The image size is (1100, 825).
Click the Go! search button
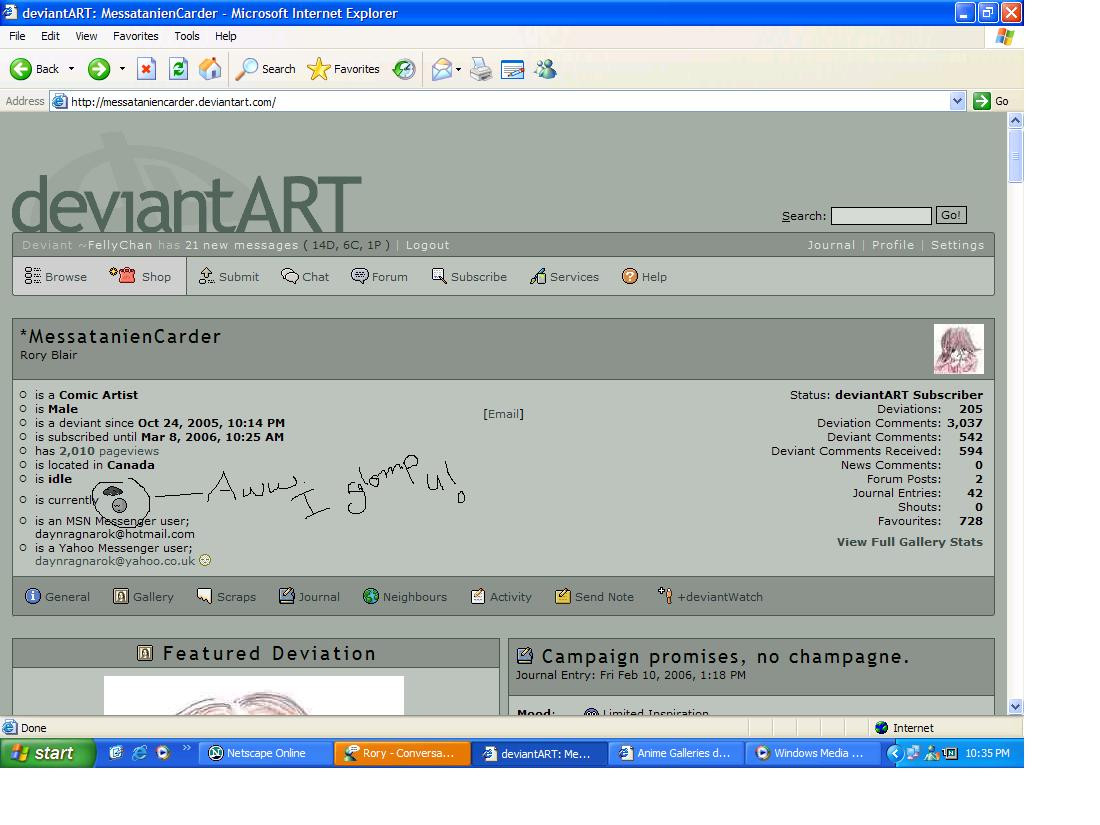[x=951, y=215]
